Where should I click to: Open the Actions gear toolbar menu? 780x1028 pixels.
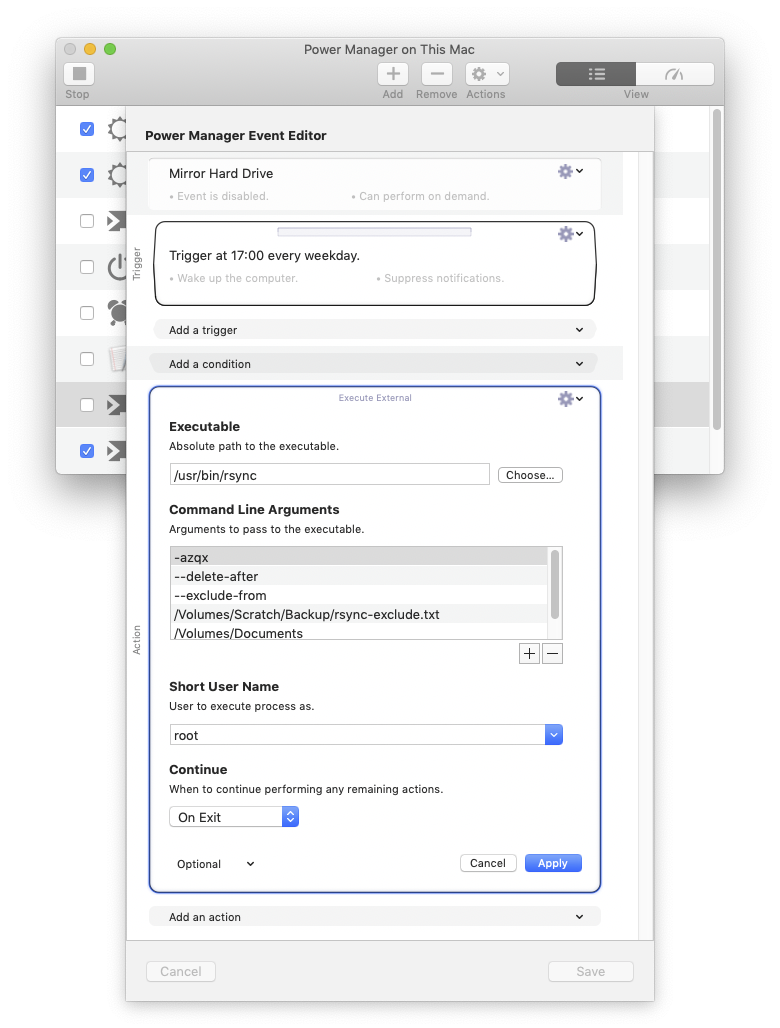click(x=487, y=73)
